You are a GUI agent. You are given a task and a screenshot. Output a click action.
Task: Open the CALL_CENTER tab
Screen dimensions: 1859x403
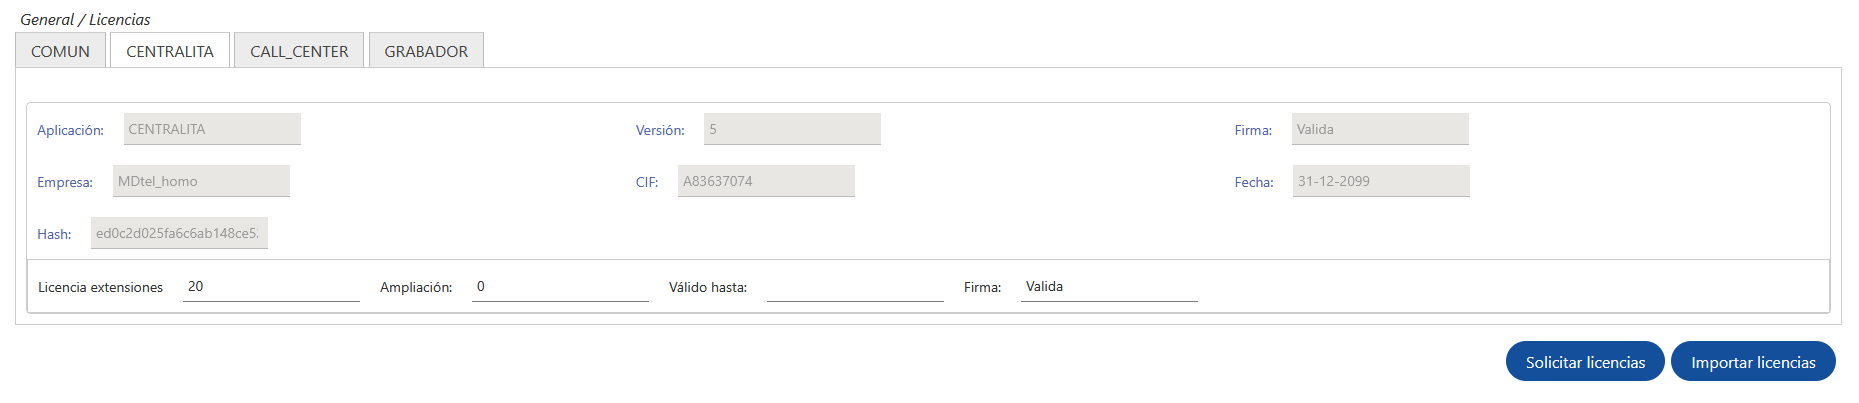point(299,51)
